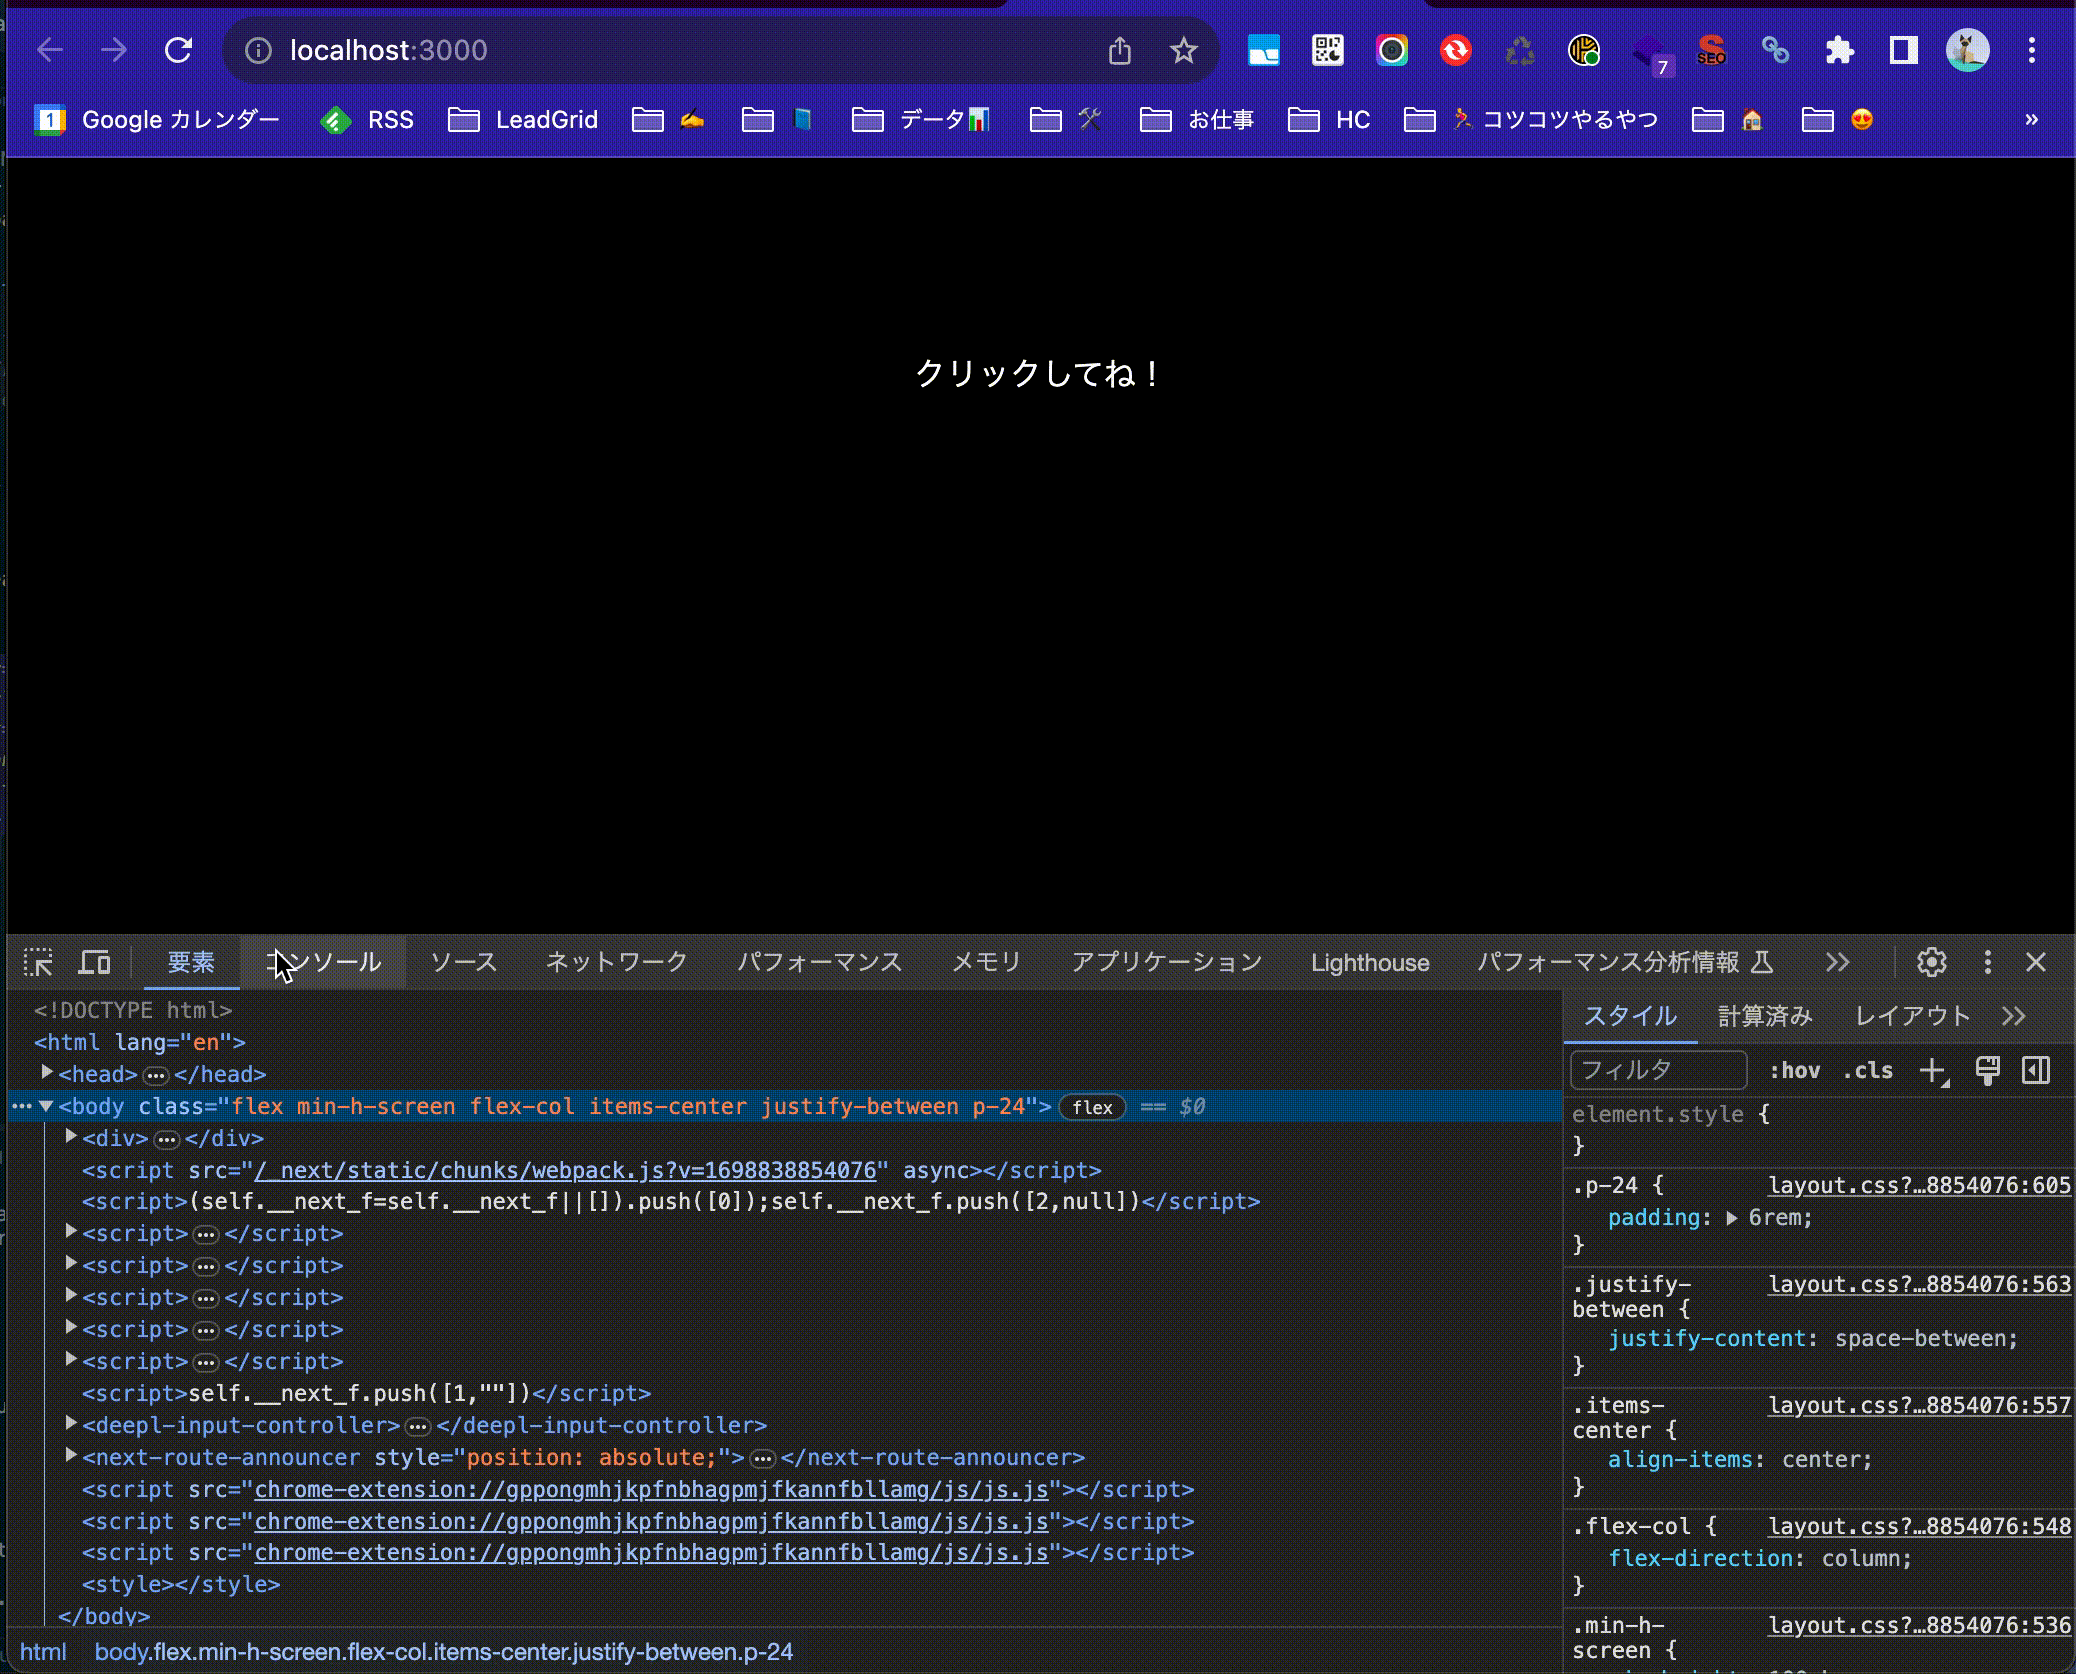Image resolution: width=2076 pixels, height=1674 pixels.
Task: Click the browser forward arrow
Action: [x=114, y=50]
